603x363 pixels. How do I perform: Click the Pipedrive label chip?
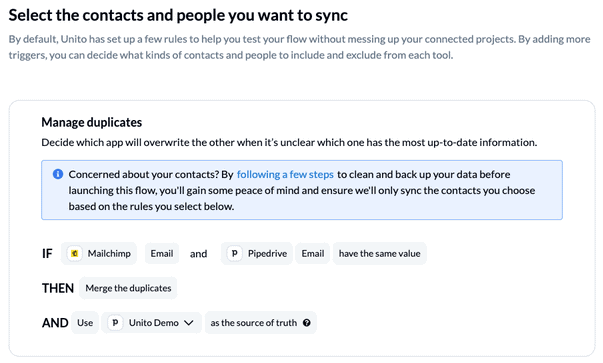click(x=257, y=254)
